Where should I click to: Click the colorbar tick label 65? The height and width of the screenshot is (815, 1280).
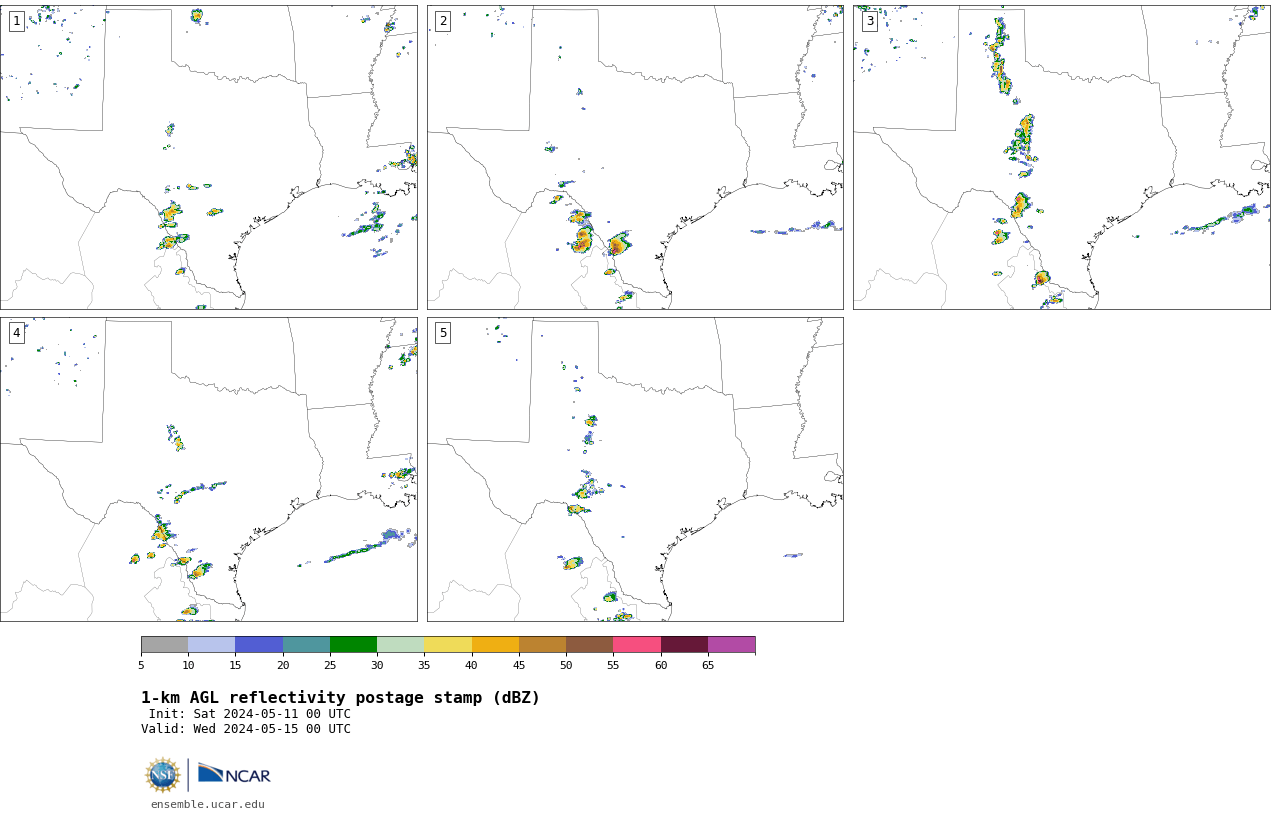pyautogui.click(x=708, y=665)
